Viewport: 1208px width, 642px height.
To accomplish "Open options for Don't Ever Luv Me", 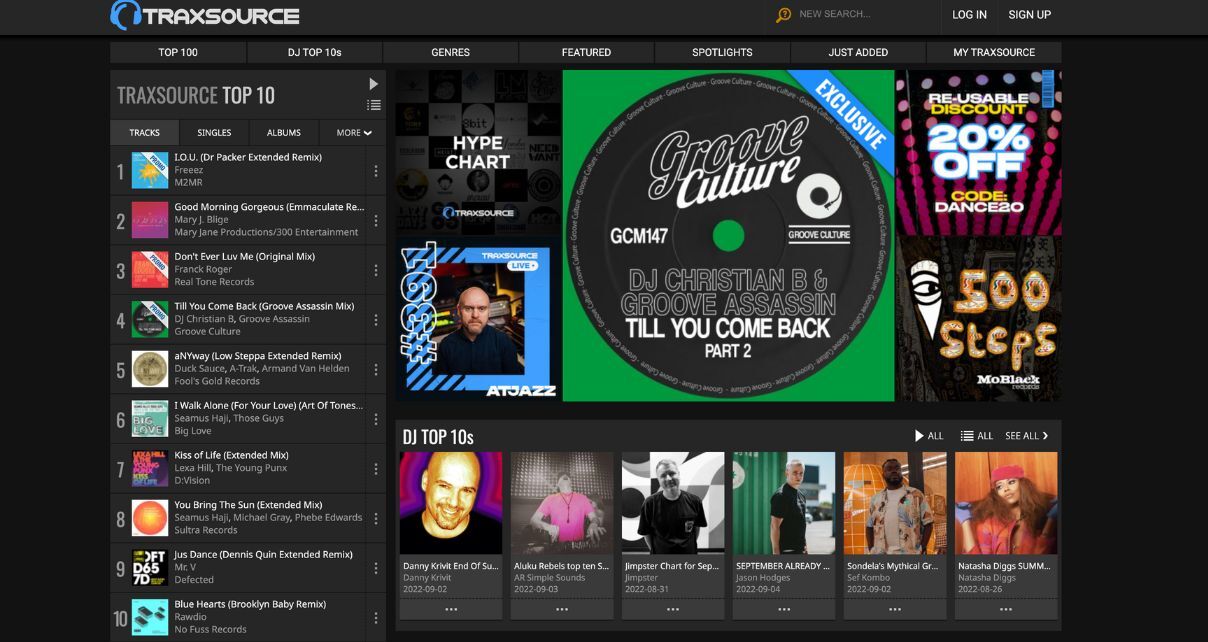I will pyautogui.click(x=376, y=270).
